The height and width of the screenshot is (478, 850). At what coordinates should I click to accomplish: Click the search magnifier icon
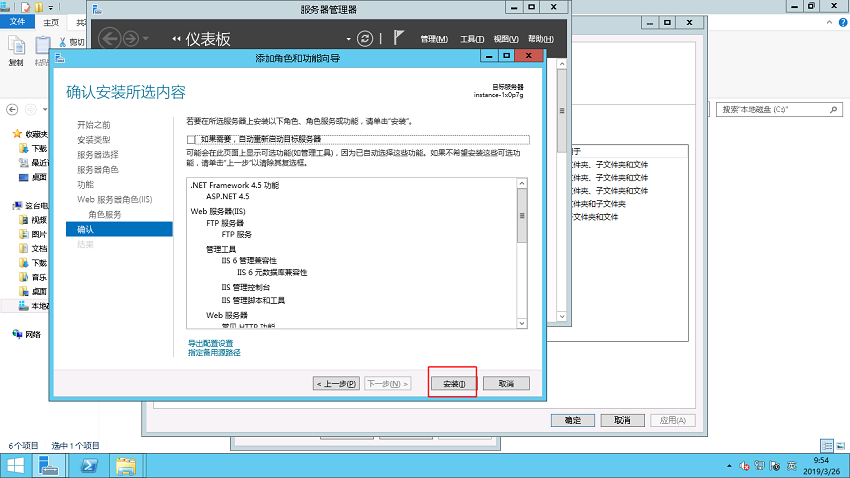pos(833,109)
